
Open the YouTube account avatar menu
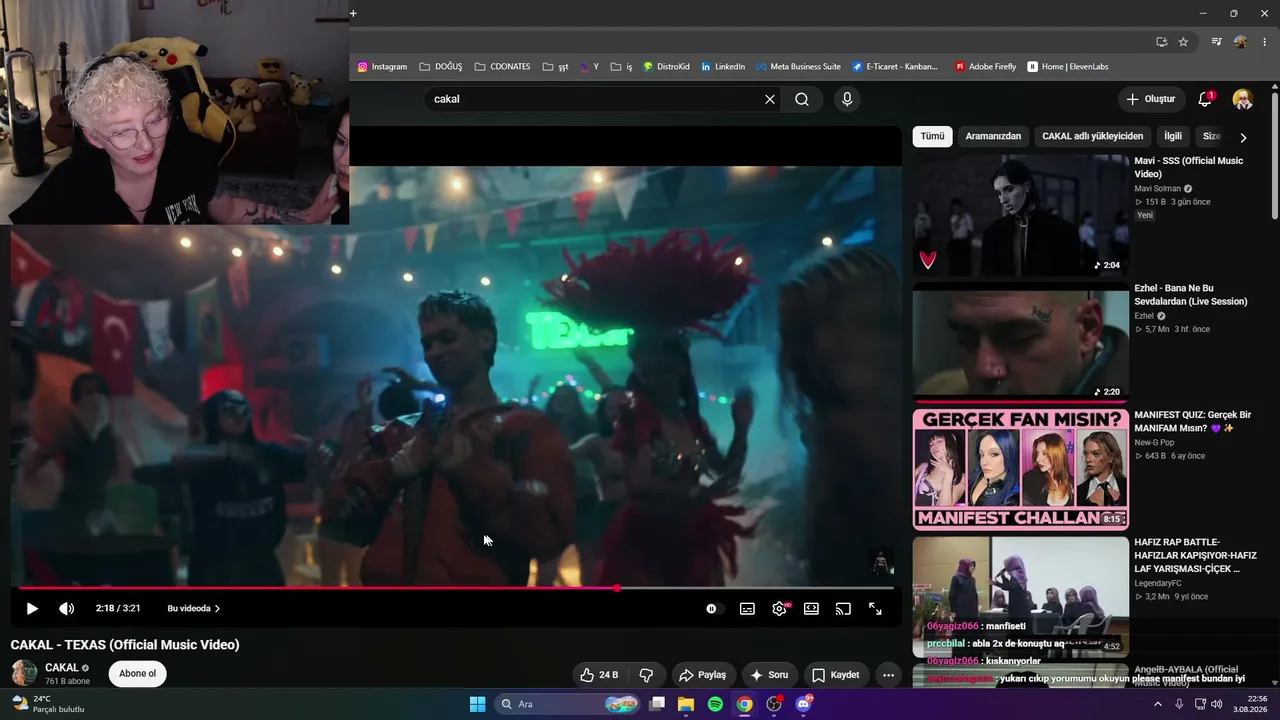pos(1243,99)
